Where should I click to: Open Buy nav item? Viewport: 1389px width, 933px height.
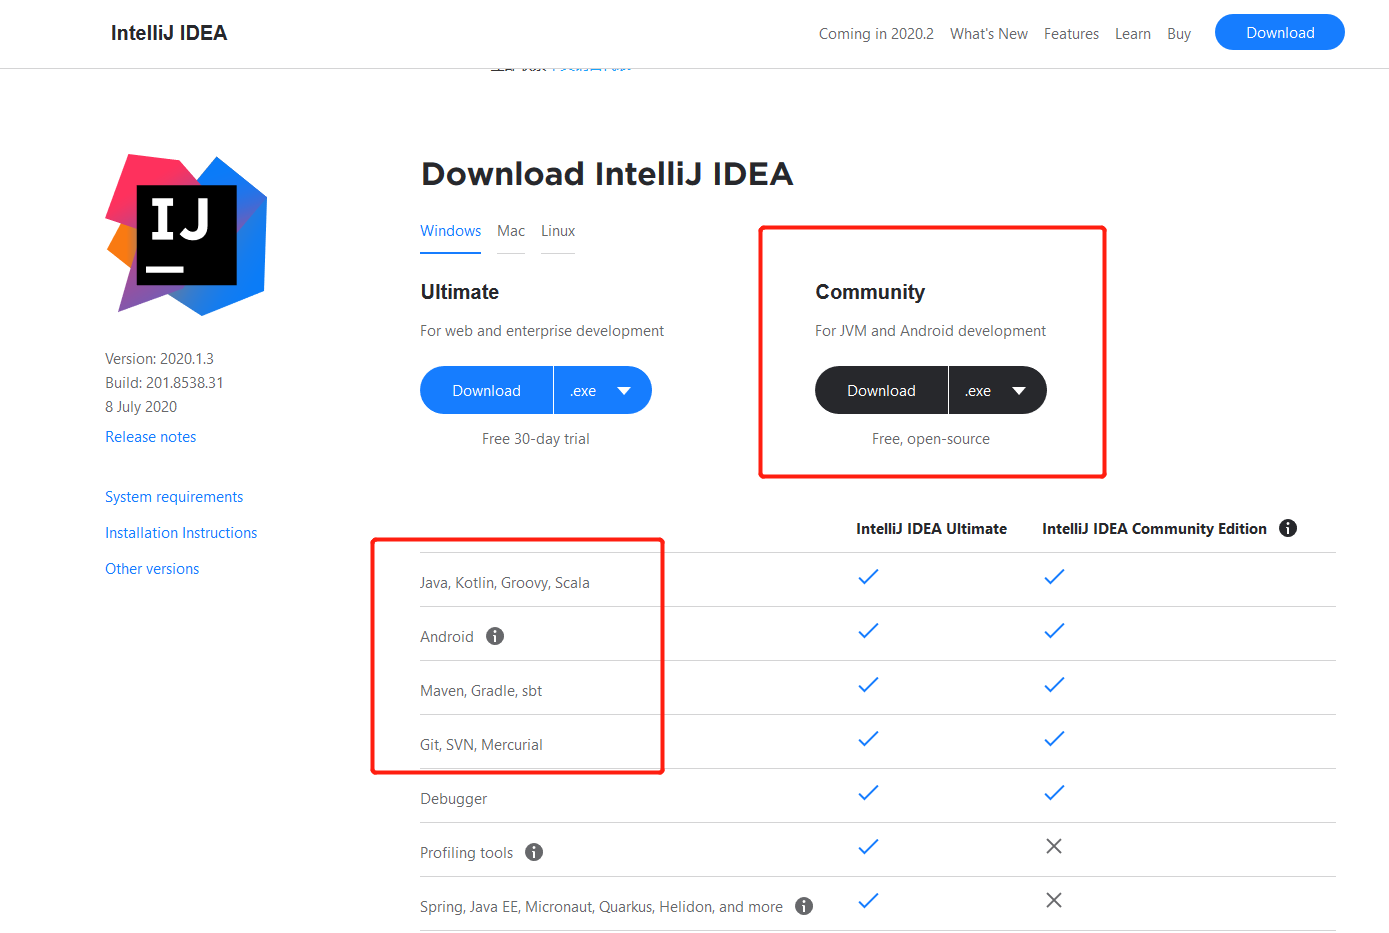tap(1179, 34)
